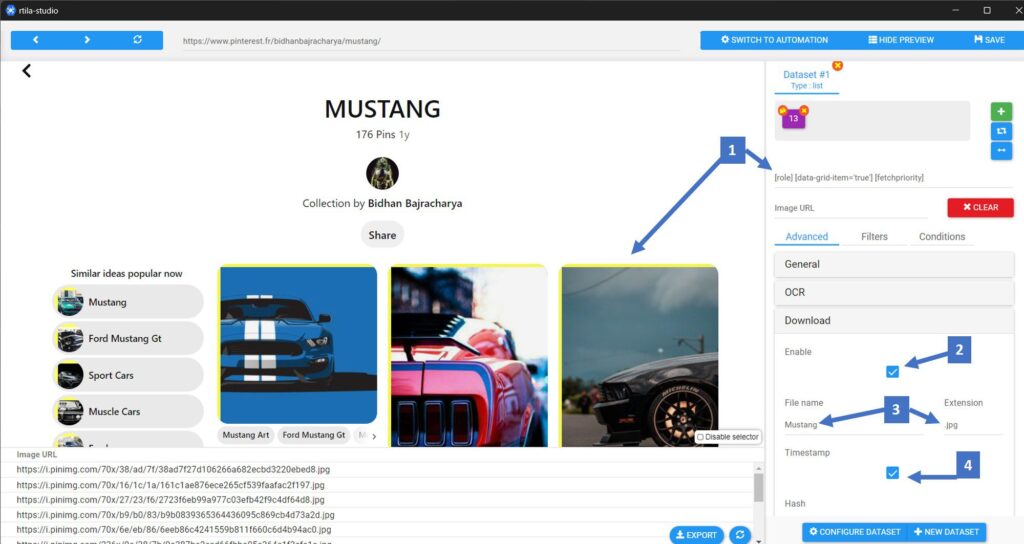Go back using the browser back arrow
The image size is (1024, 544).
coord(36,40)
